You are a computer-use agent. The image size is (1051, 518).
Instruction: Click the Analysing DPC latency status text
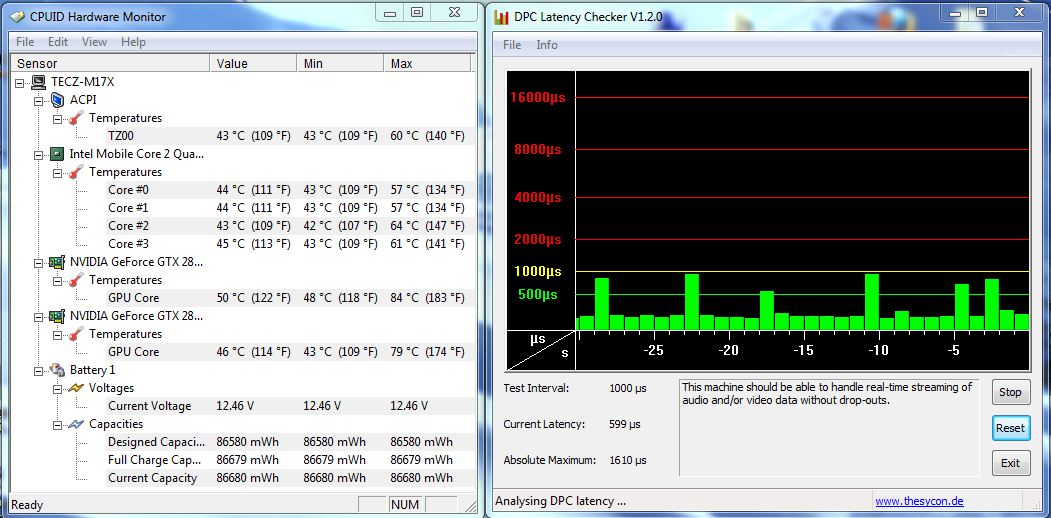click(560, 501)
